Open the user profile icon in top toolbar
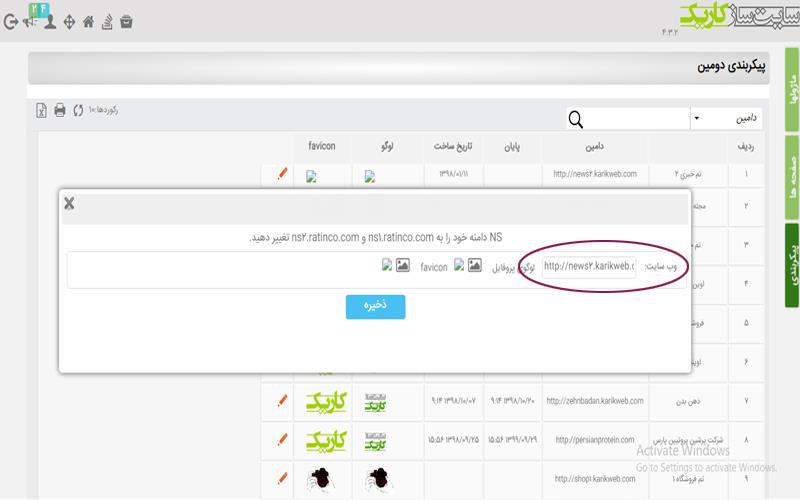The width and height of the screenshot is (800, 500). (50, 22)
